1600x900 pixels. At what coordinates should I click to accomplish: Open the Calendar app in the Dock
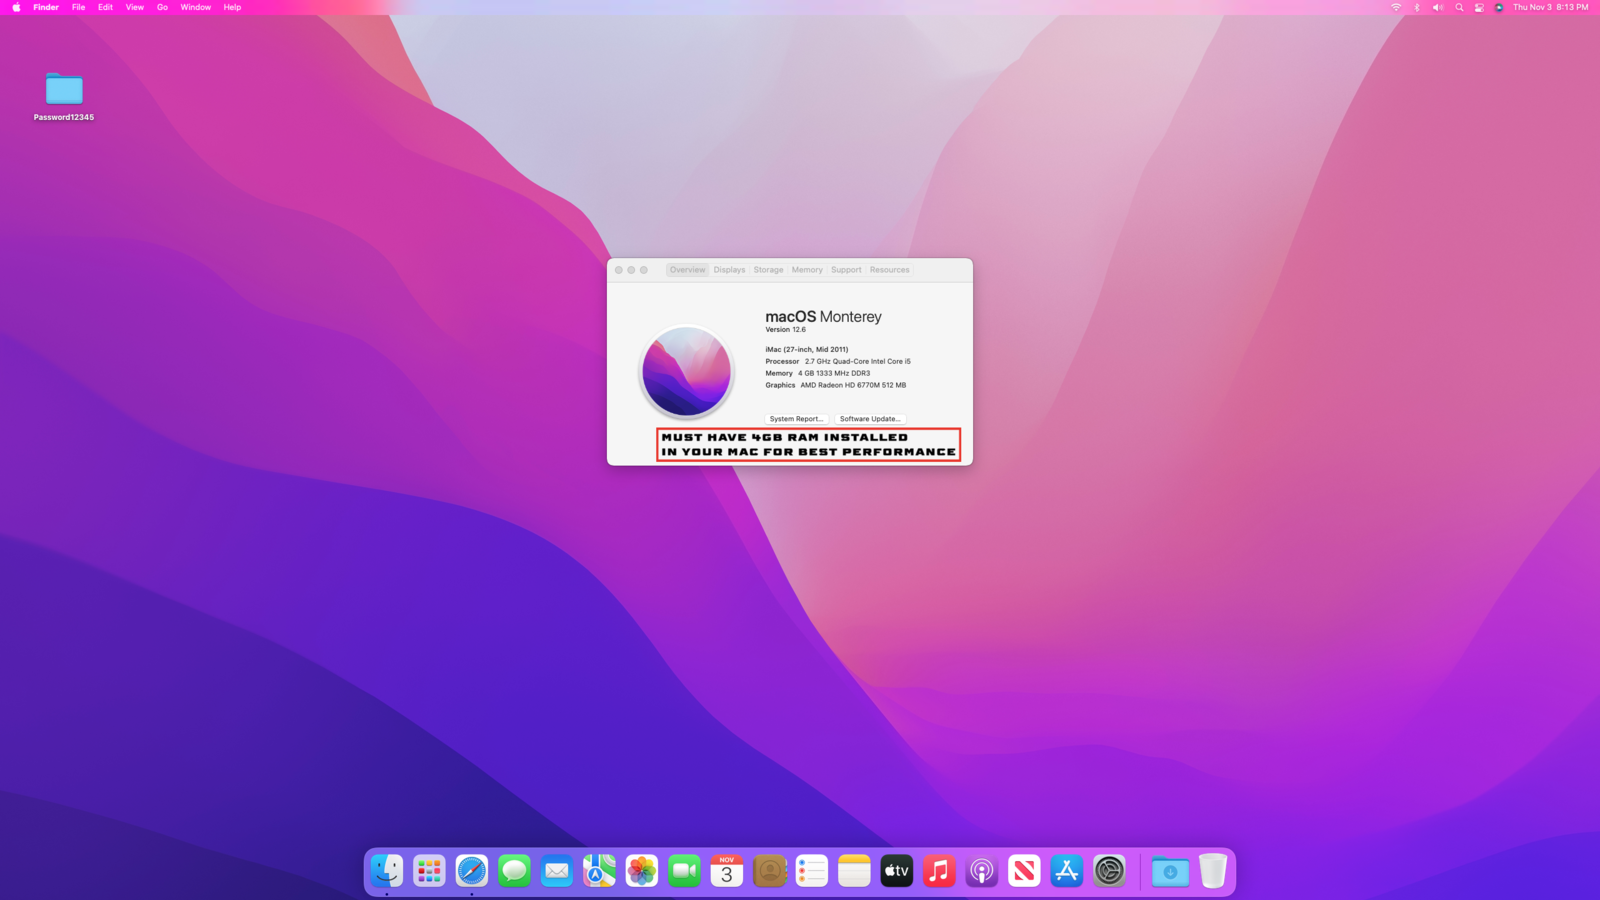click(727, 871)
